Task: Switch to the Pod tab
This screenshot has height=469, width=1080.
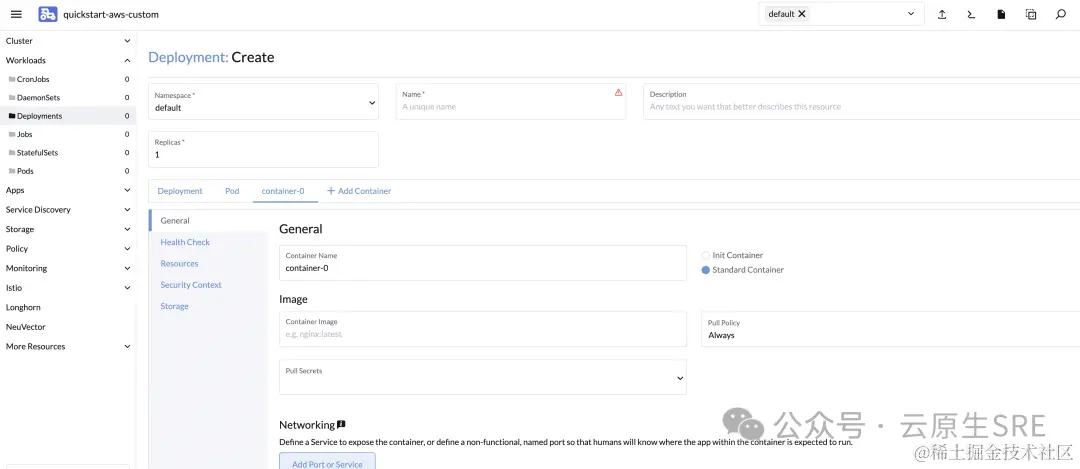Action: coord(232,191)
